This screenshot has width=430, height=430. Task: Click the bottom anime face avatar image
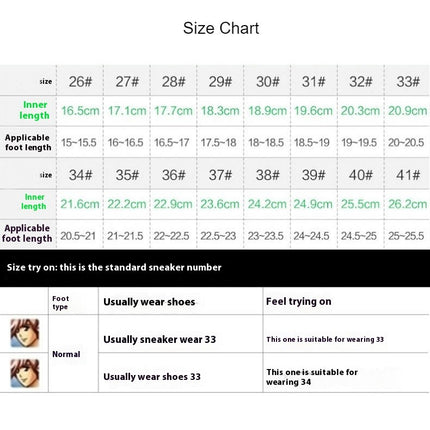(x=25, y=373)
